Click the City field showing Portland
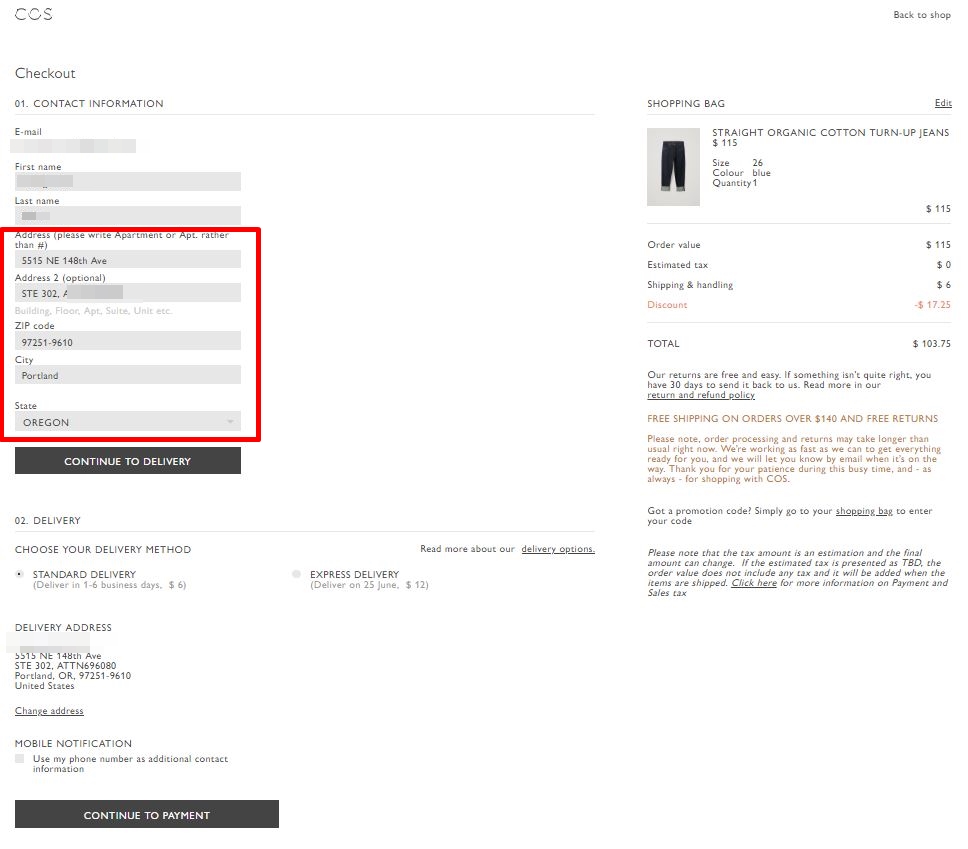The image size is (968, 849). click(128, 375)
